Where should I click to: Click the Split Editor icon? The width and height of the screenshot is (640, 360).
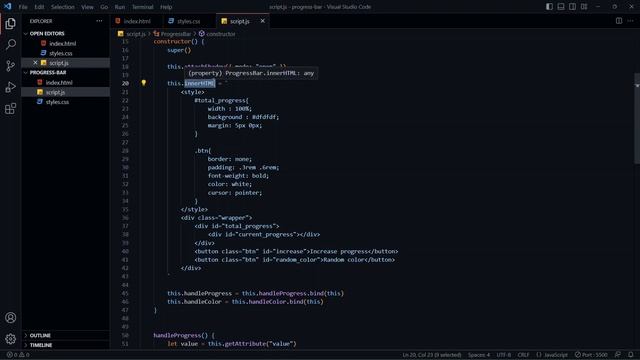pyautogui.click(x=619, y=21)
